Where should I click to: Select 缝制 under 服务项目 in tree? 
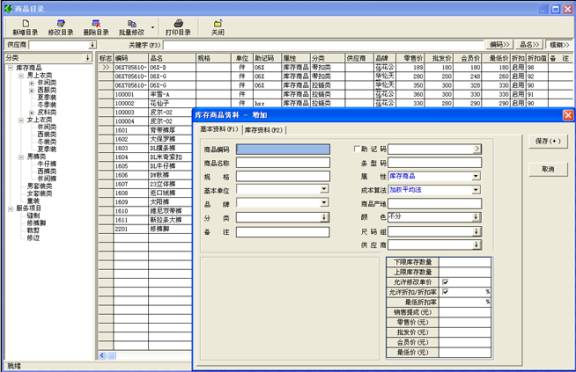click(33, 216)
